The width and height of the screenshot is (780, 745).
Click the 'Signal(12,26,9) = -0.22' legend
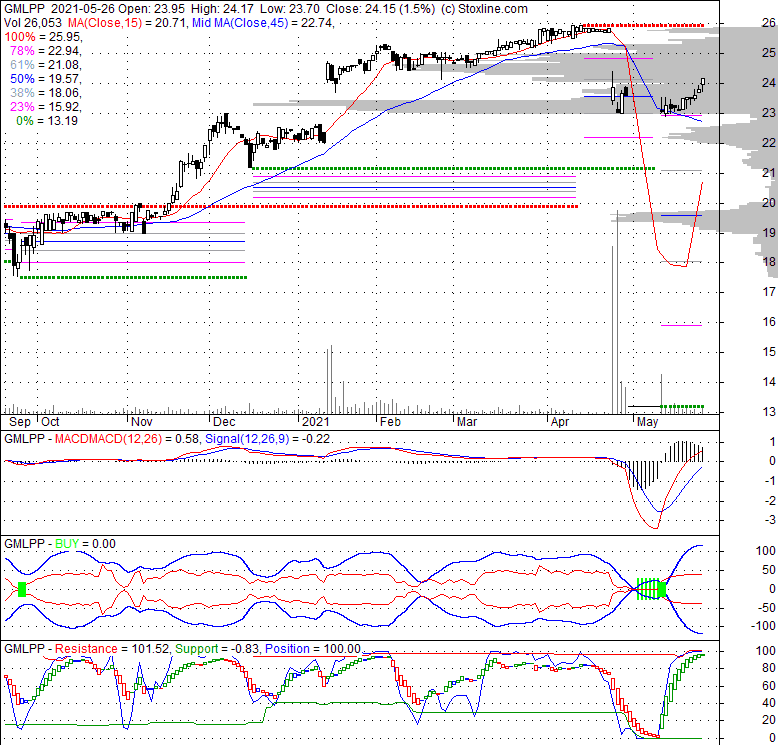click(x=268, y=439)
